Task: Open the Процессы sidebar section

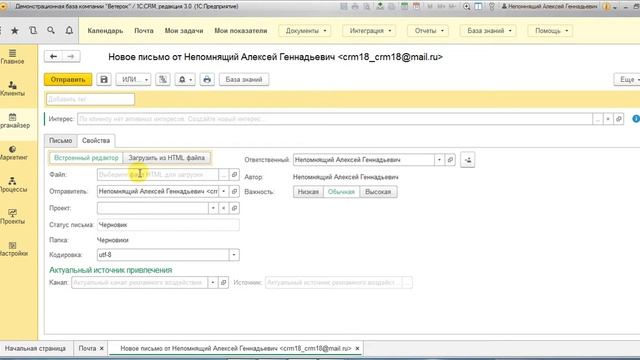Action: click(x=13, y=185)
